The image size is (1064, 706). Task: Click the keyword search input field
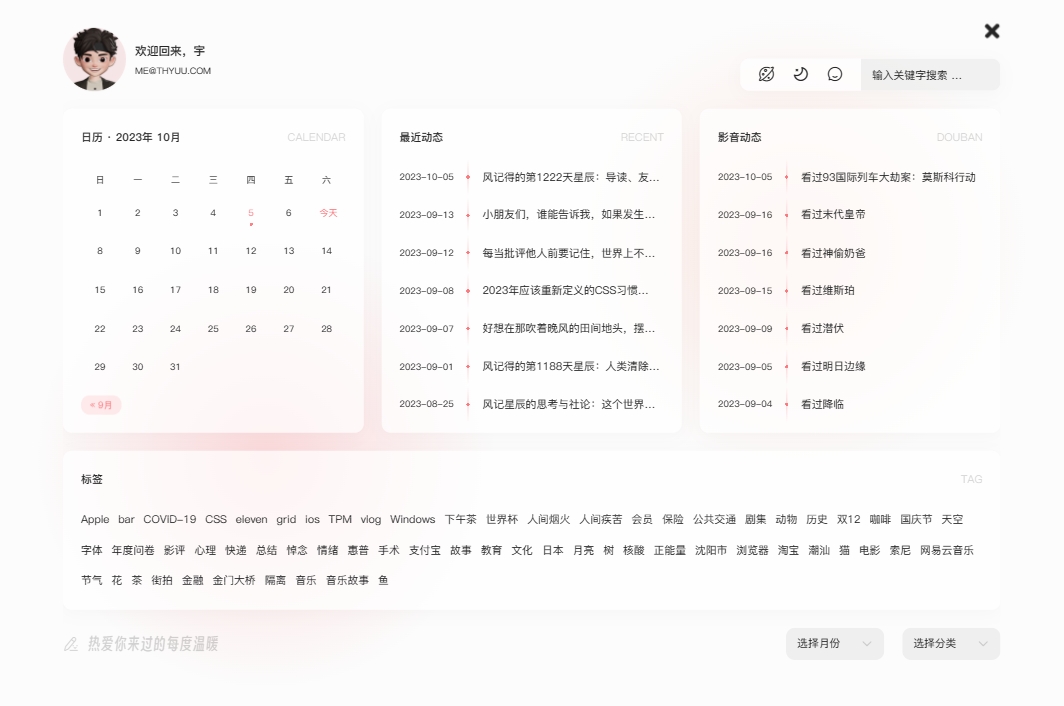pos(929,75)
